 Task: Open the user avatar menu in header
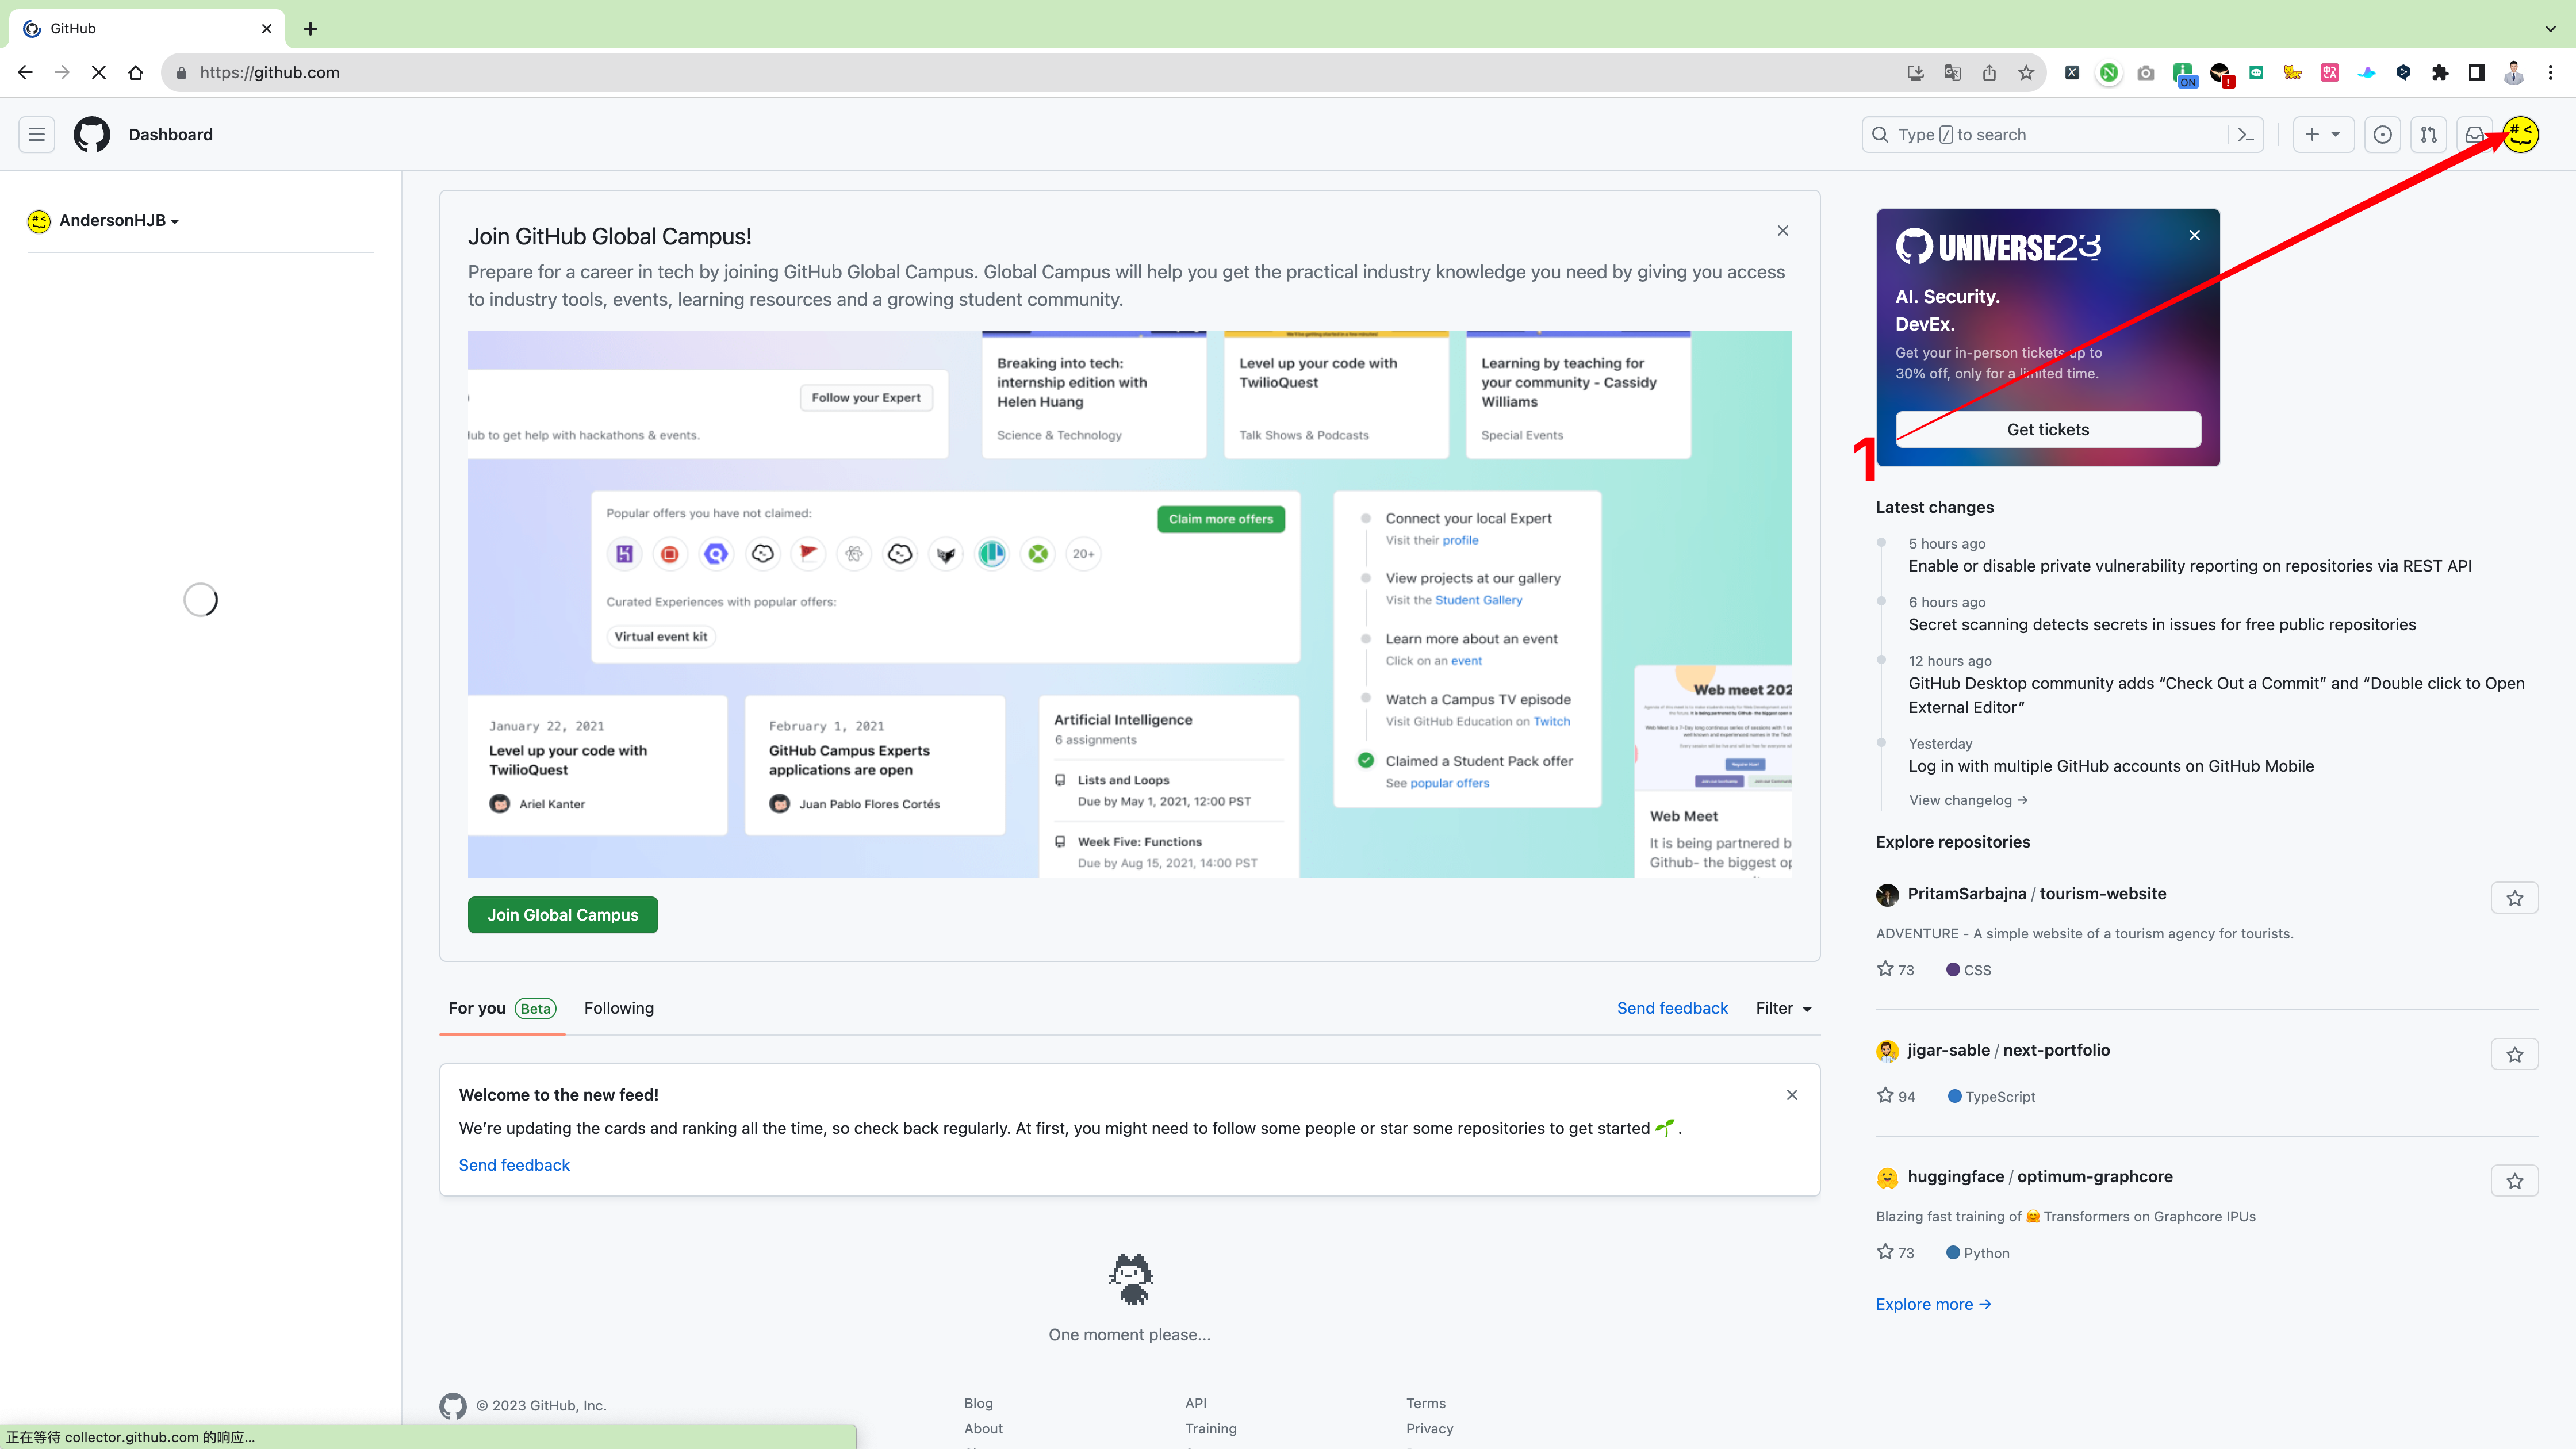coord(2521,134)
